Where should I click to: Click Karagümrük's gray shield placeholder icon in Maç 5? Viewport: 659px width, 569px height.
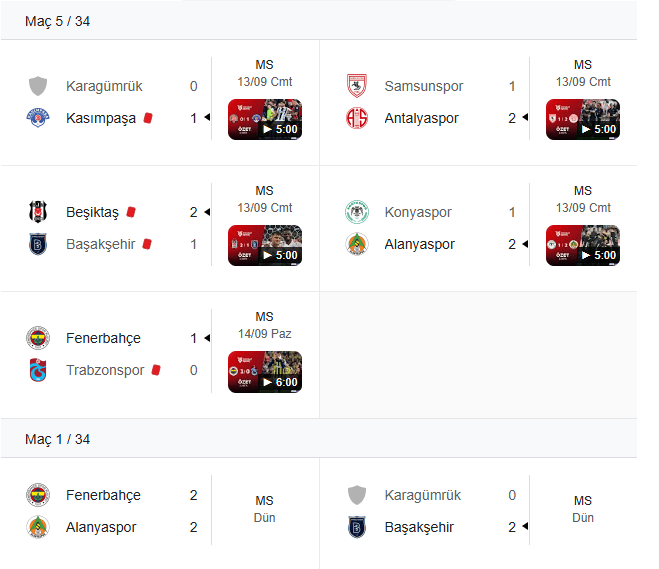click(x=38, y=86)
